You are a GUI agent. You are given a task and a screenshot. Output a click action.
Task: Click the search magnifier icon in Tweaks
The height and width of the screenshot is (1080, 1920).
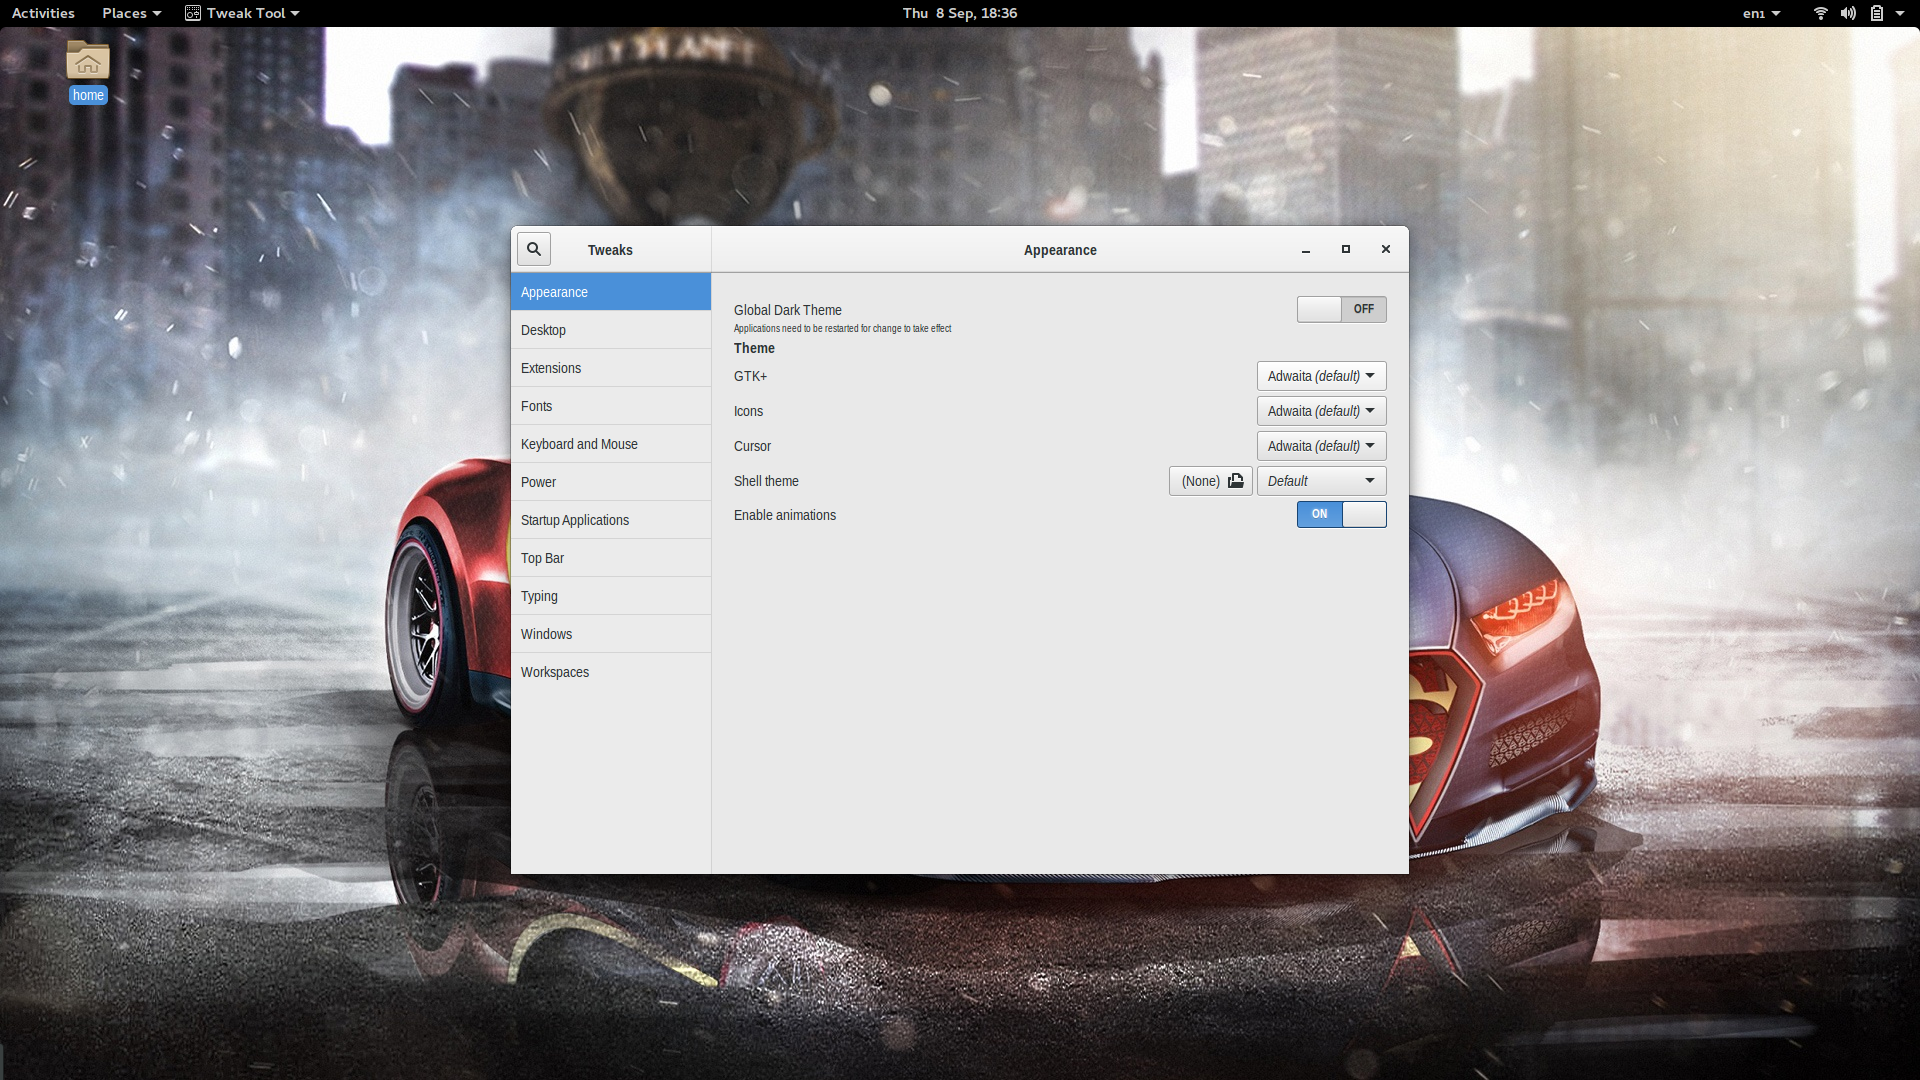coord(534,249)
